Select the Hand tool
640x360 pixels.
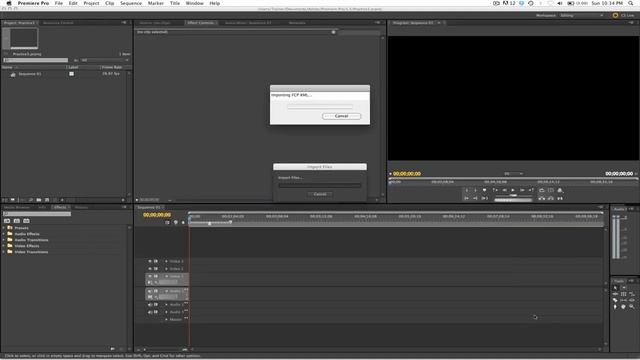point(623,307)
